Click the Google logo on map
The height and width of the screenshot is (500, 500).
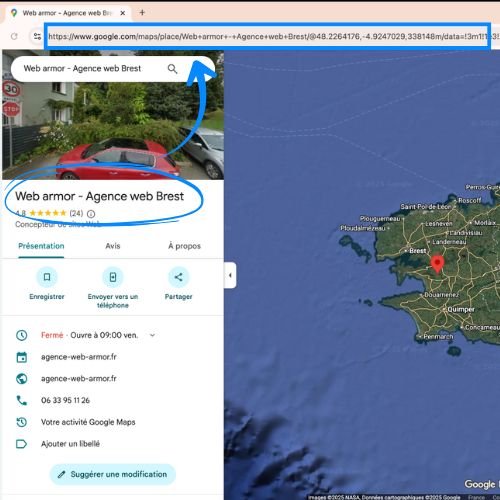point(480,484)
